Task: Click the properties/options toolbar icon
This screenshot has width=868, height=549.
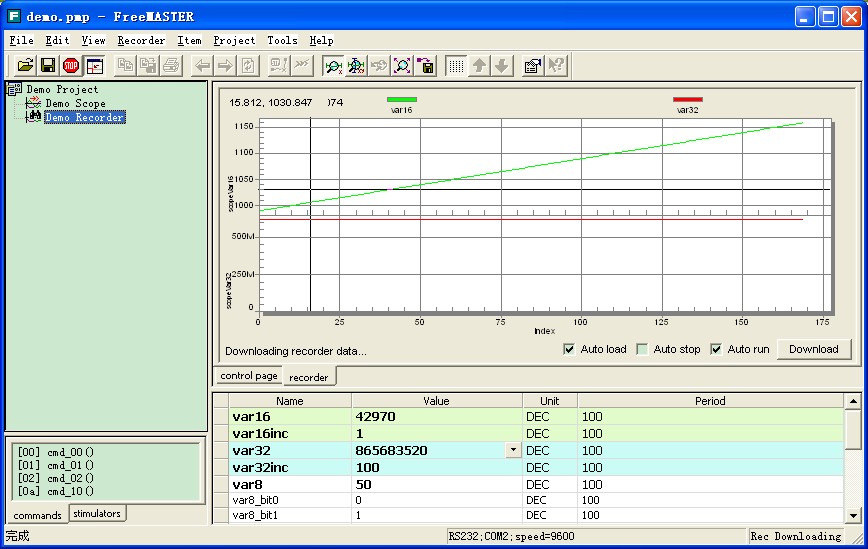Action: click(533, 66)
